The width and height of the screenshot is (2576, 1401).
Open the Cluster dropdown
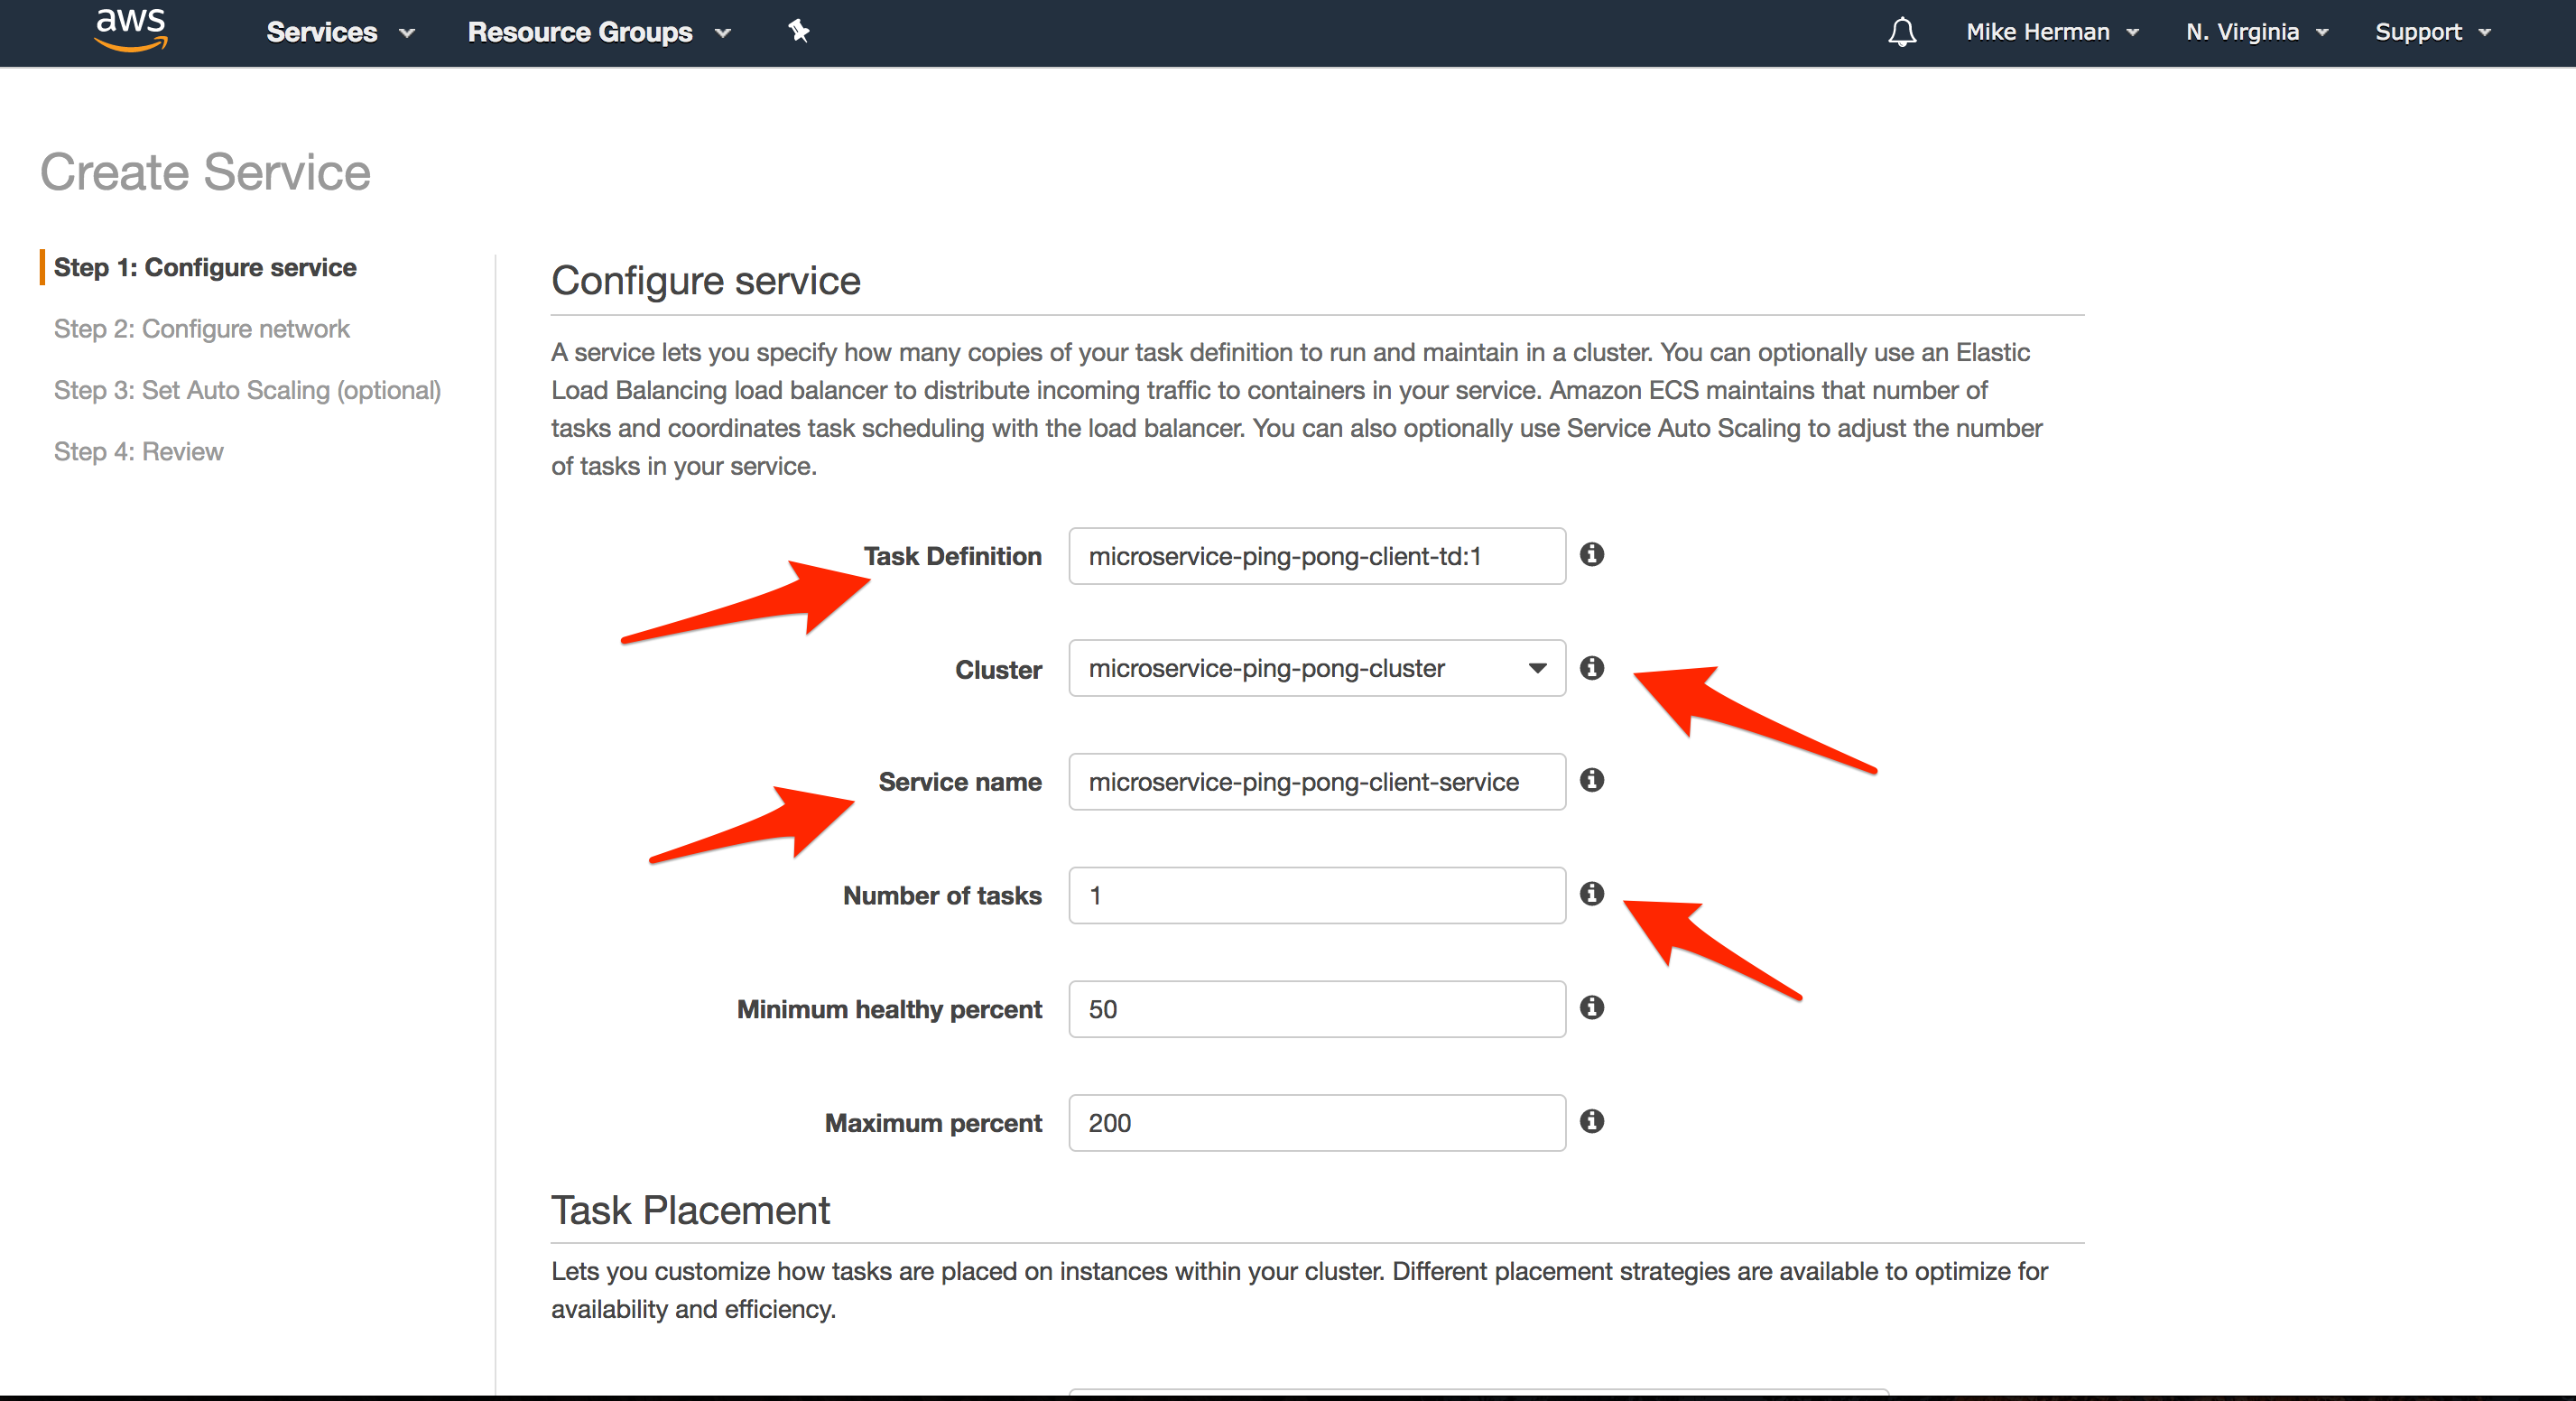pos(1536,669)
